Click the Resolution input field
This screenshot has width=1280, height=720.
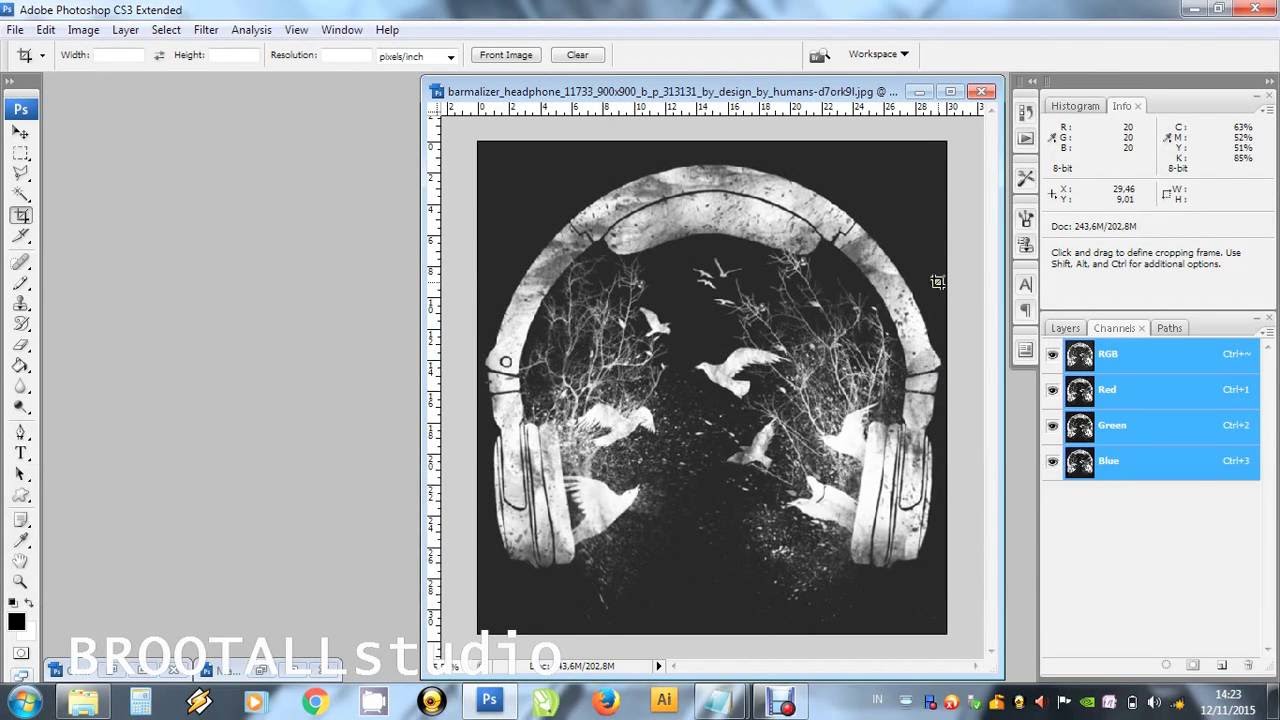[x=347, y=56]
